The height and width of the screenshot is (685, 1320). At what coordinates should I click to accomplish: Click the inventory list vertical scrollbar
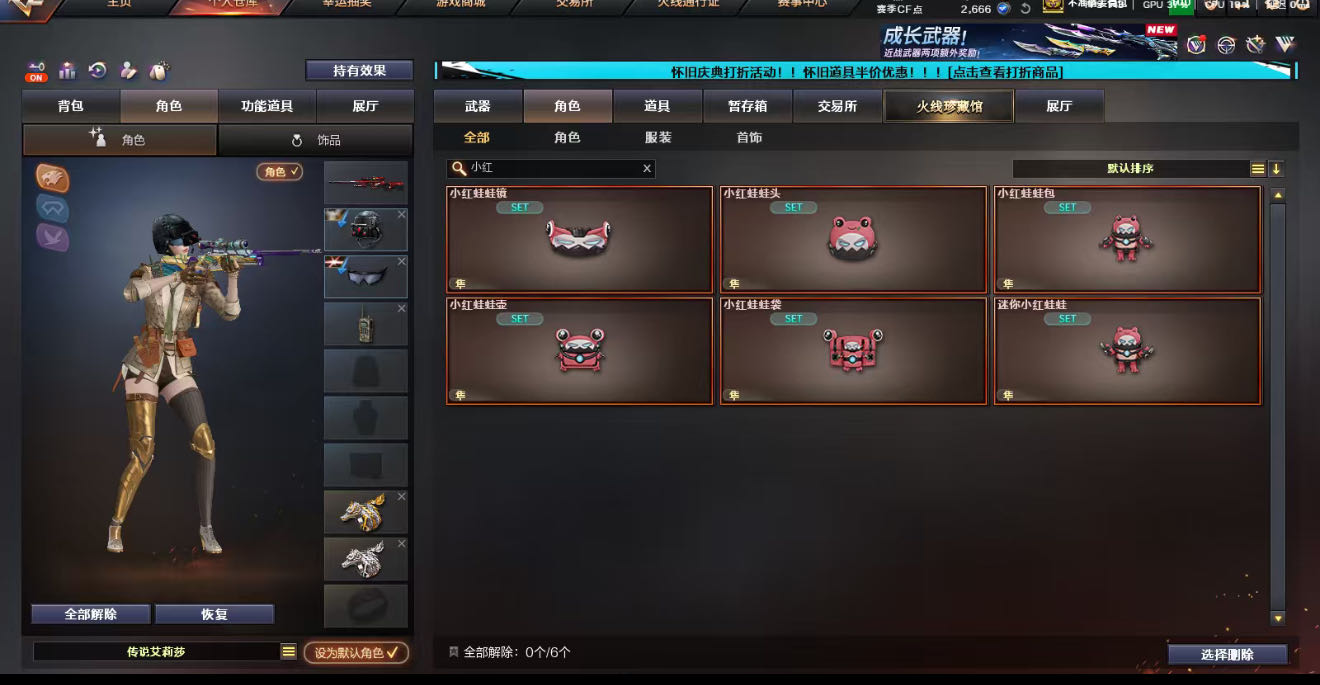pyautogui.click(x=1277, y=405)
